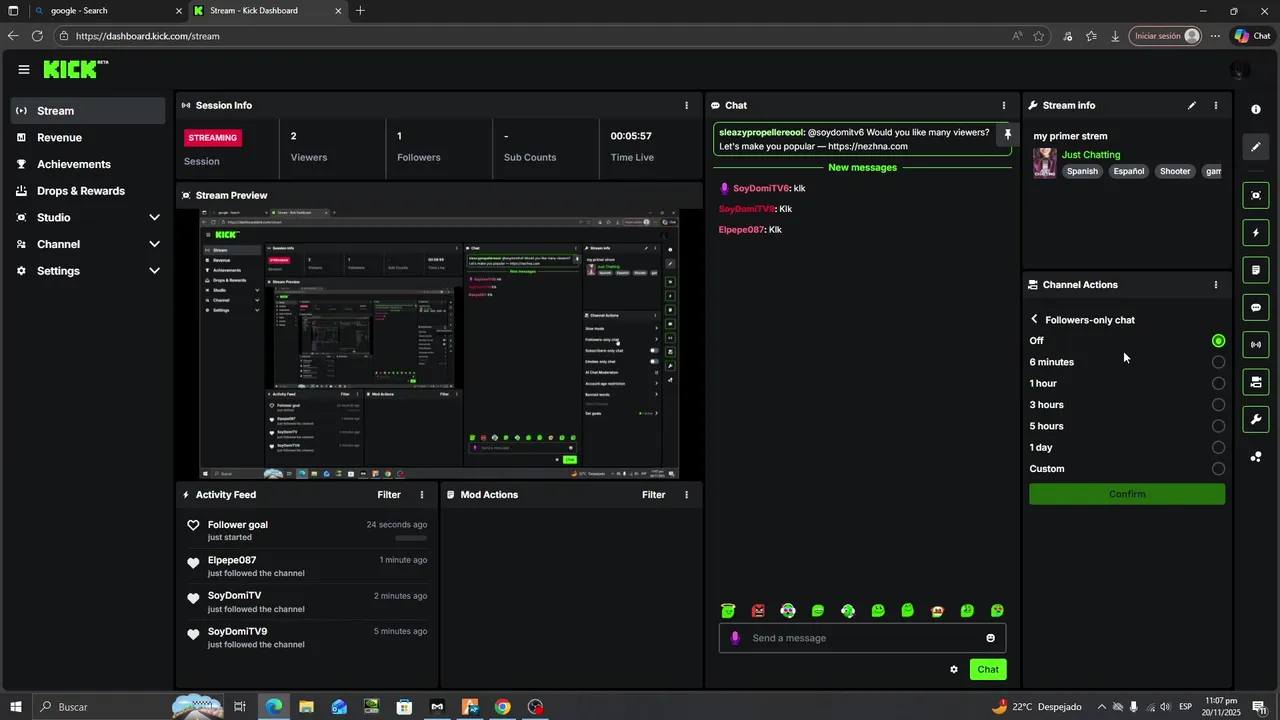Click the Spanish stream tag

[x=1082, y=171]
